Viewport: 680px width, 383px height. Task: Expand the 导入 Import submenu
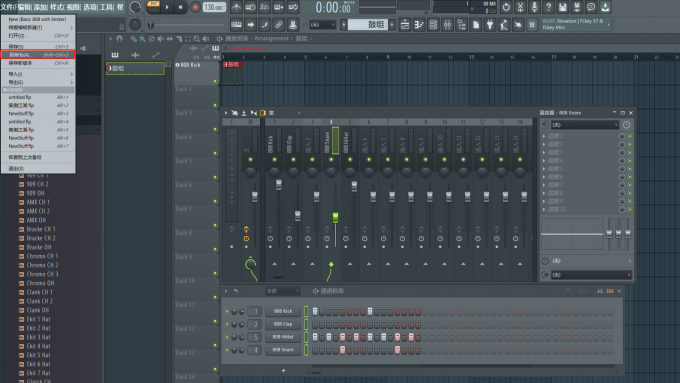[38, 74]
